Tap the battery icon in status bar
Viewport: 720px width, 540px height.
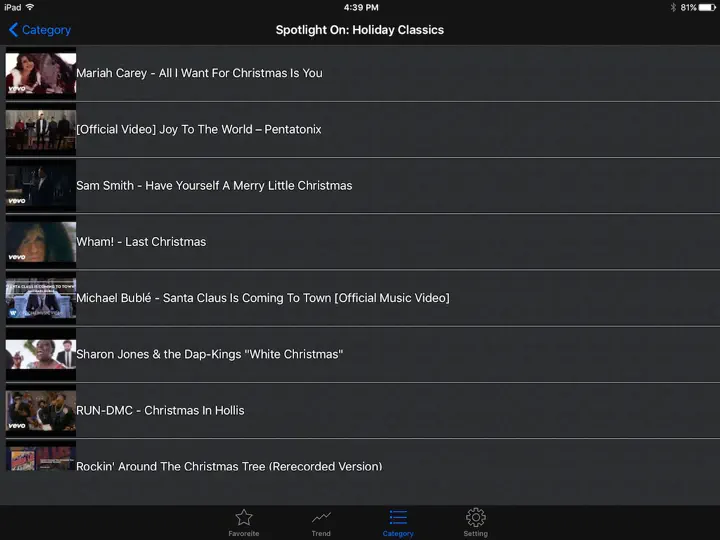click(x=707, y=7)
